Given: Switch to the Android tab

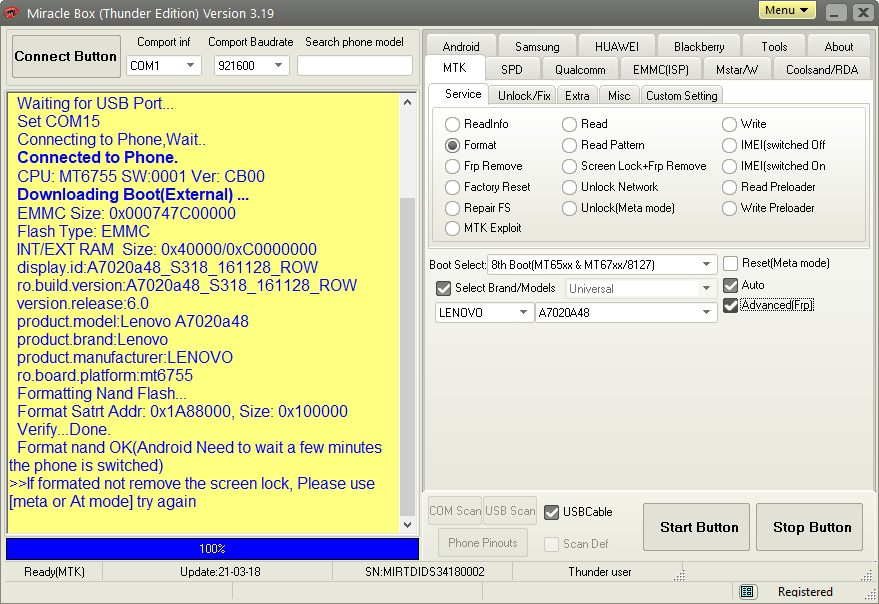Looking at the screenshot, I should click(461, 47).
